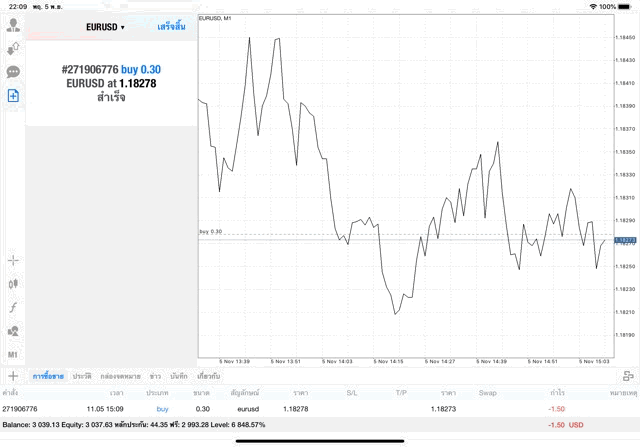Switch to the เกี่ยวกับ about tab
This screenshot has width=640, height=447.
click(209, 376)
